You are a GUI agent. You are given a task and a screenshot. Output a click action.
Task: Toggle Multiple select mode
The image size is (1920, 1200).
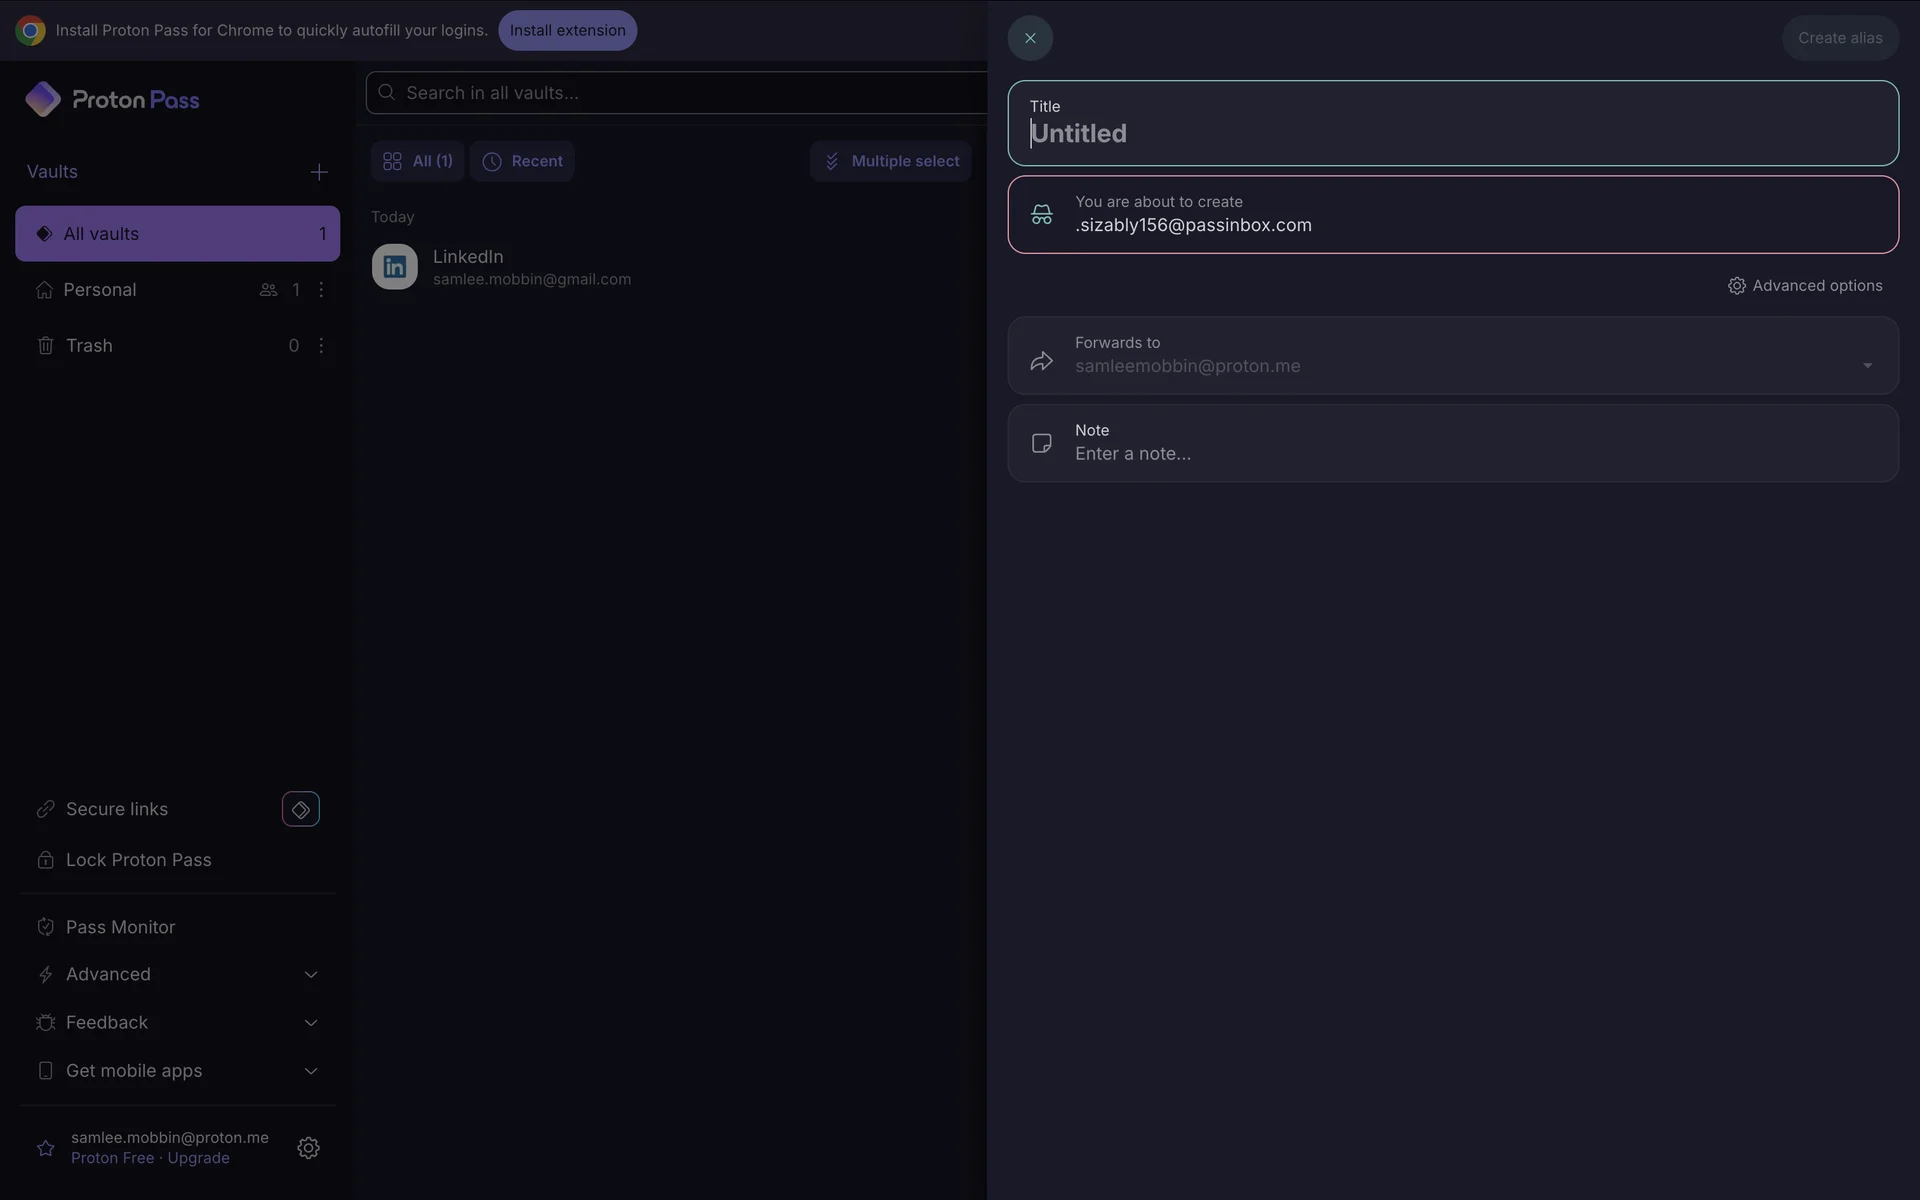coord(890,161)
